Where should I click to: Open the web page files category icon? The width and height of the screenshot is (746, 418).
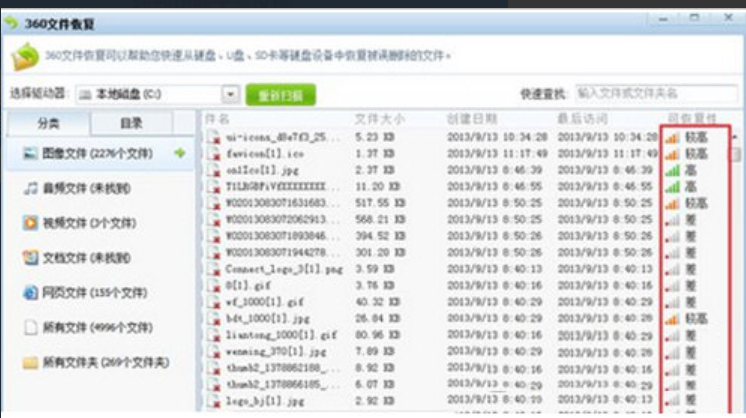(x=30, y=293)
